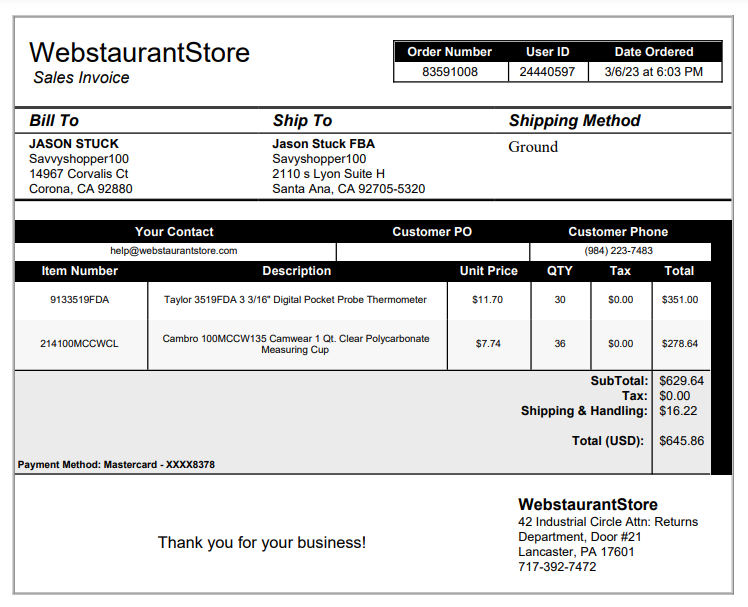Select phone number 717-392-7472

pos(557,567)
